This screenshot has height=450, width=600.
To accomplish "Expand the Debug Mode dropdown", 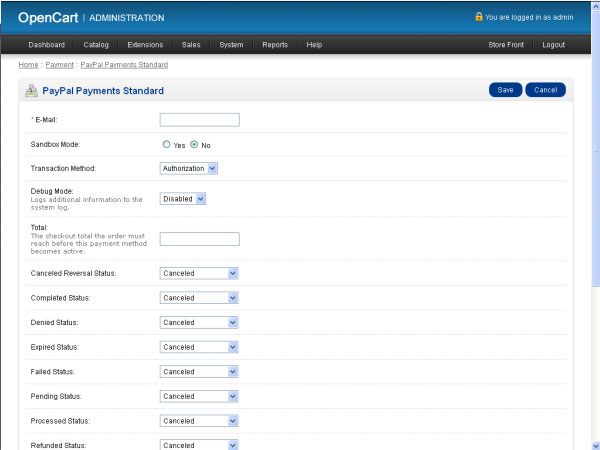I will [183, 198].
